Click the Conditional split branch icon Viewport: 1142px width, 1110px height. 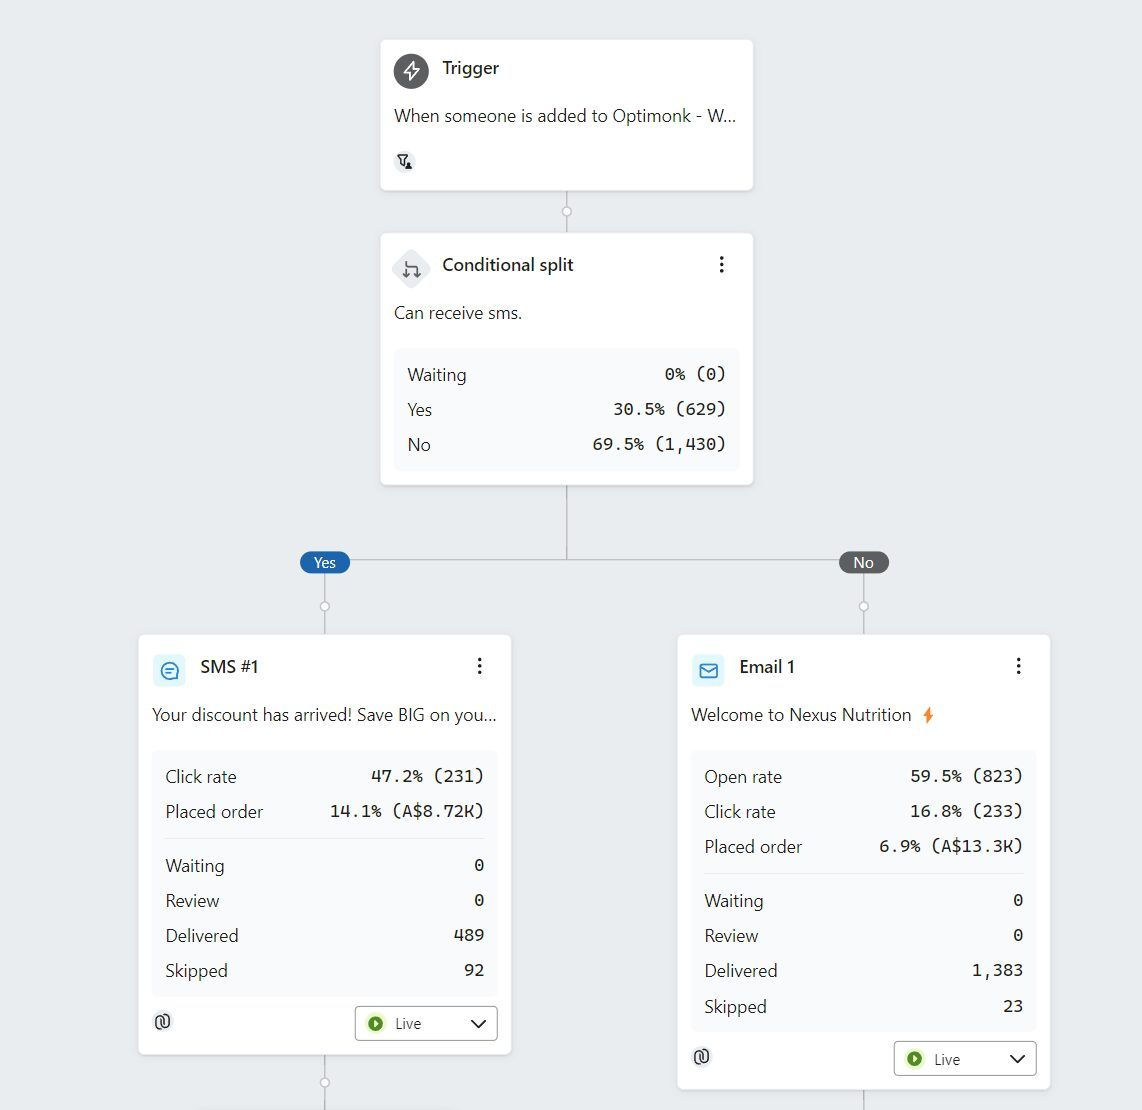[x=410, y=268]
